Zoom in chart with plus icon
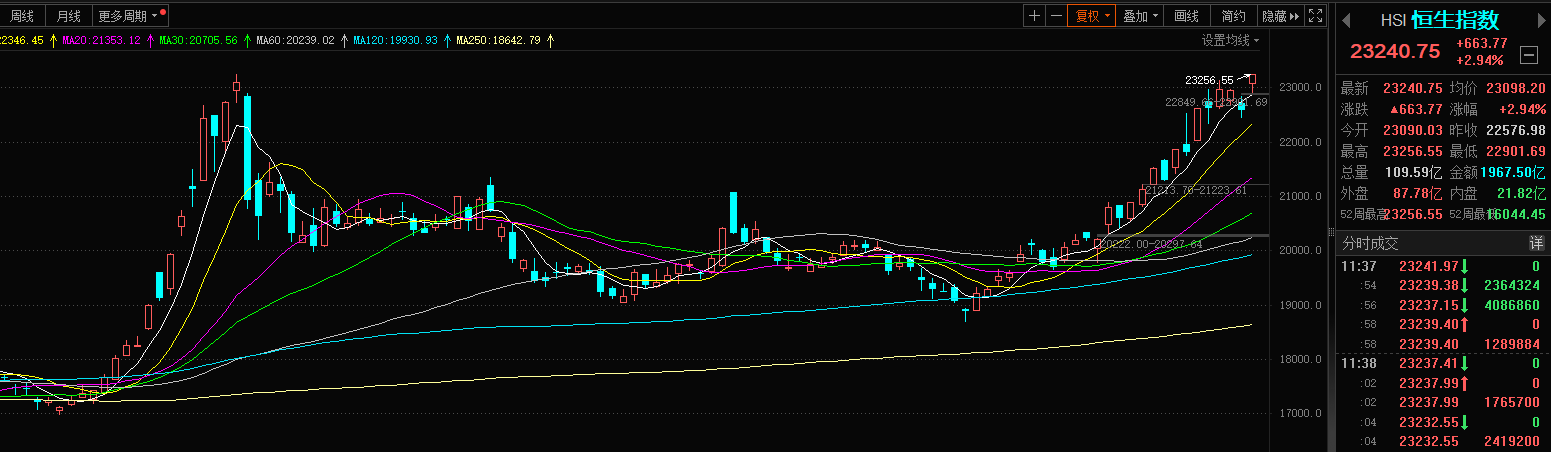 pyautogui.click(x=1034, y=15)
